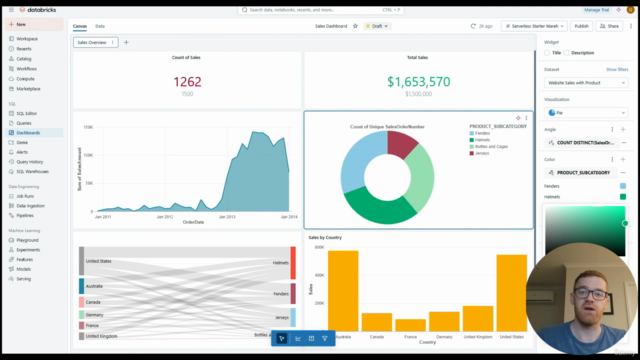Open the Draft status dropdown
Viewport: 640px width, 360px height.
tap(377, 26)
